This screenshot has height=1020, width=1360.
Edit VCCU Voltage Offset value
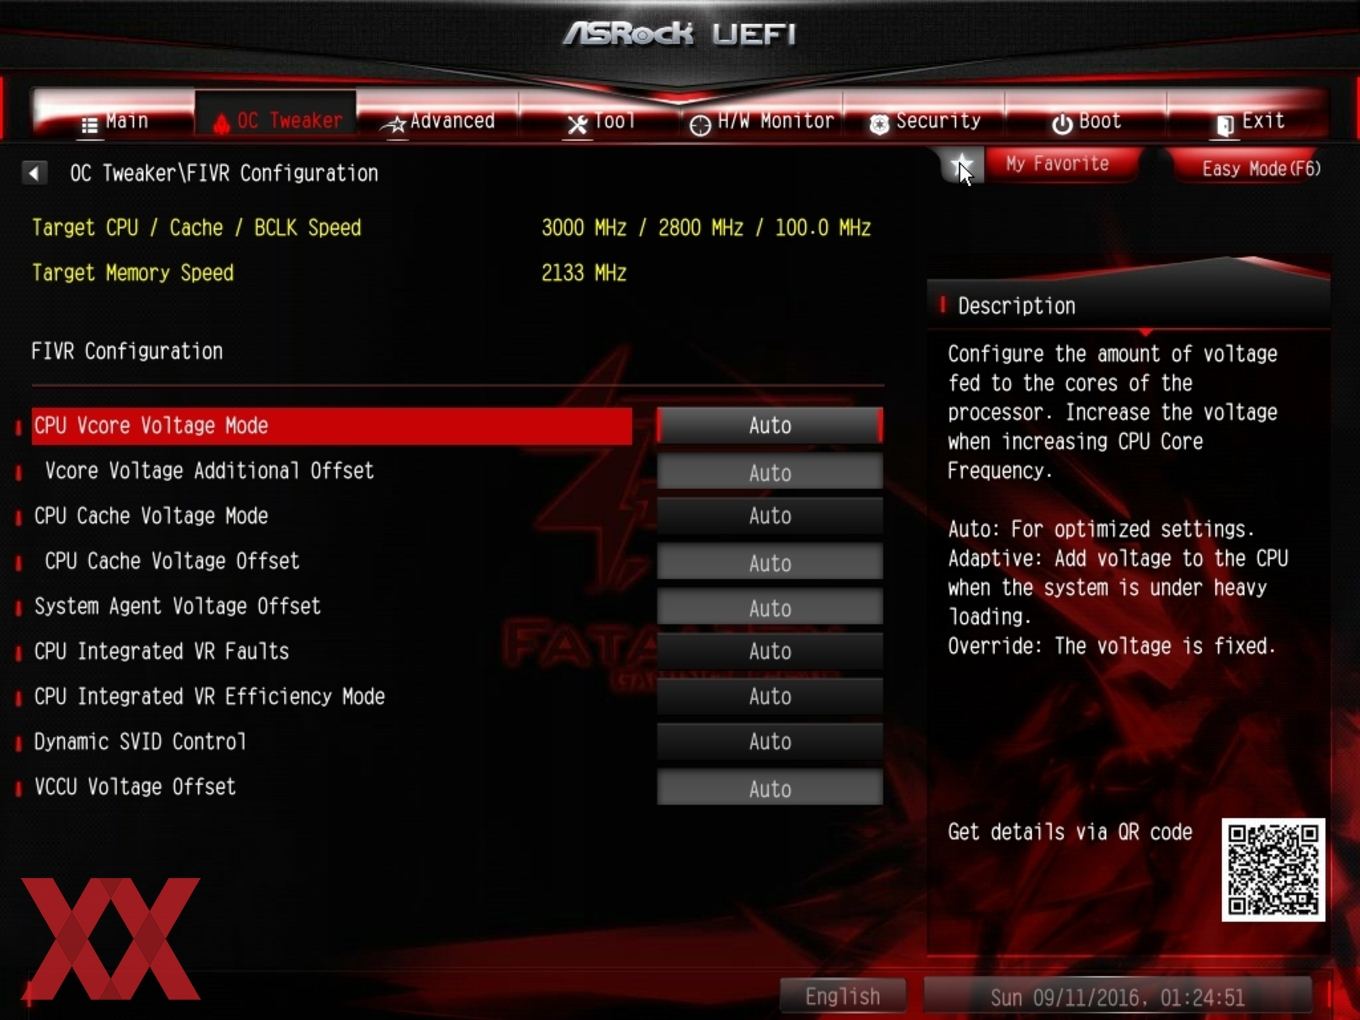770,789
